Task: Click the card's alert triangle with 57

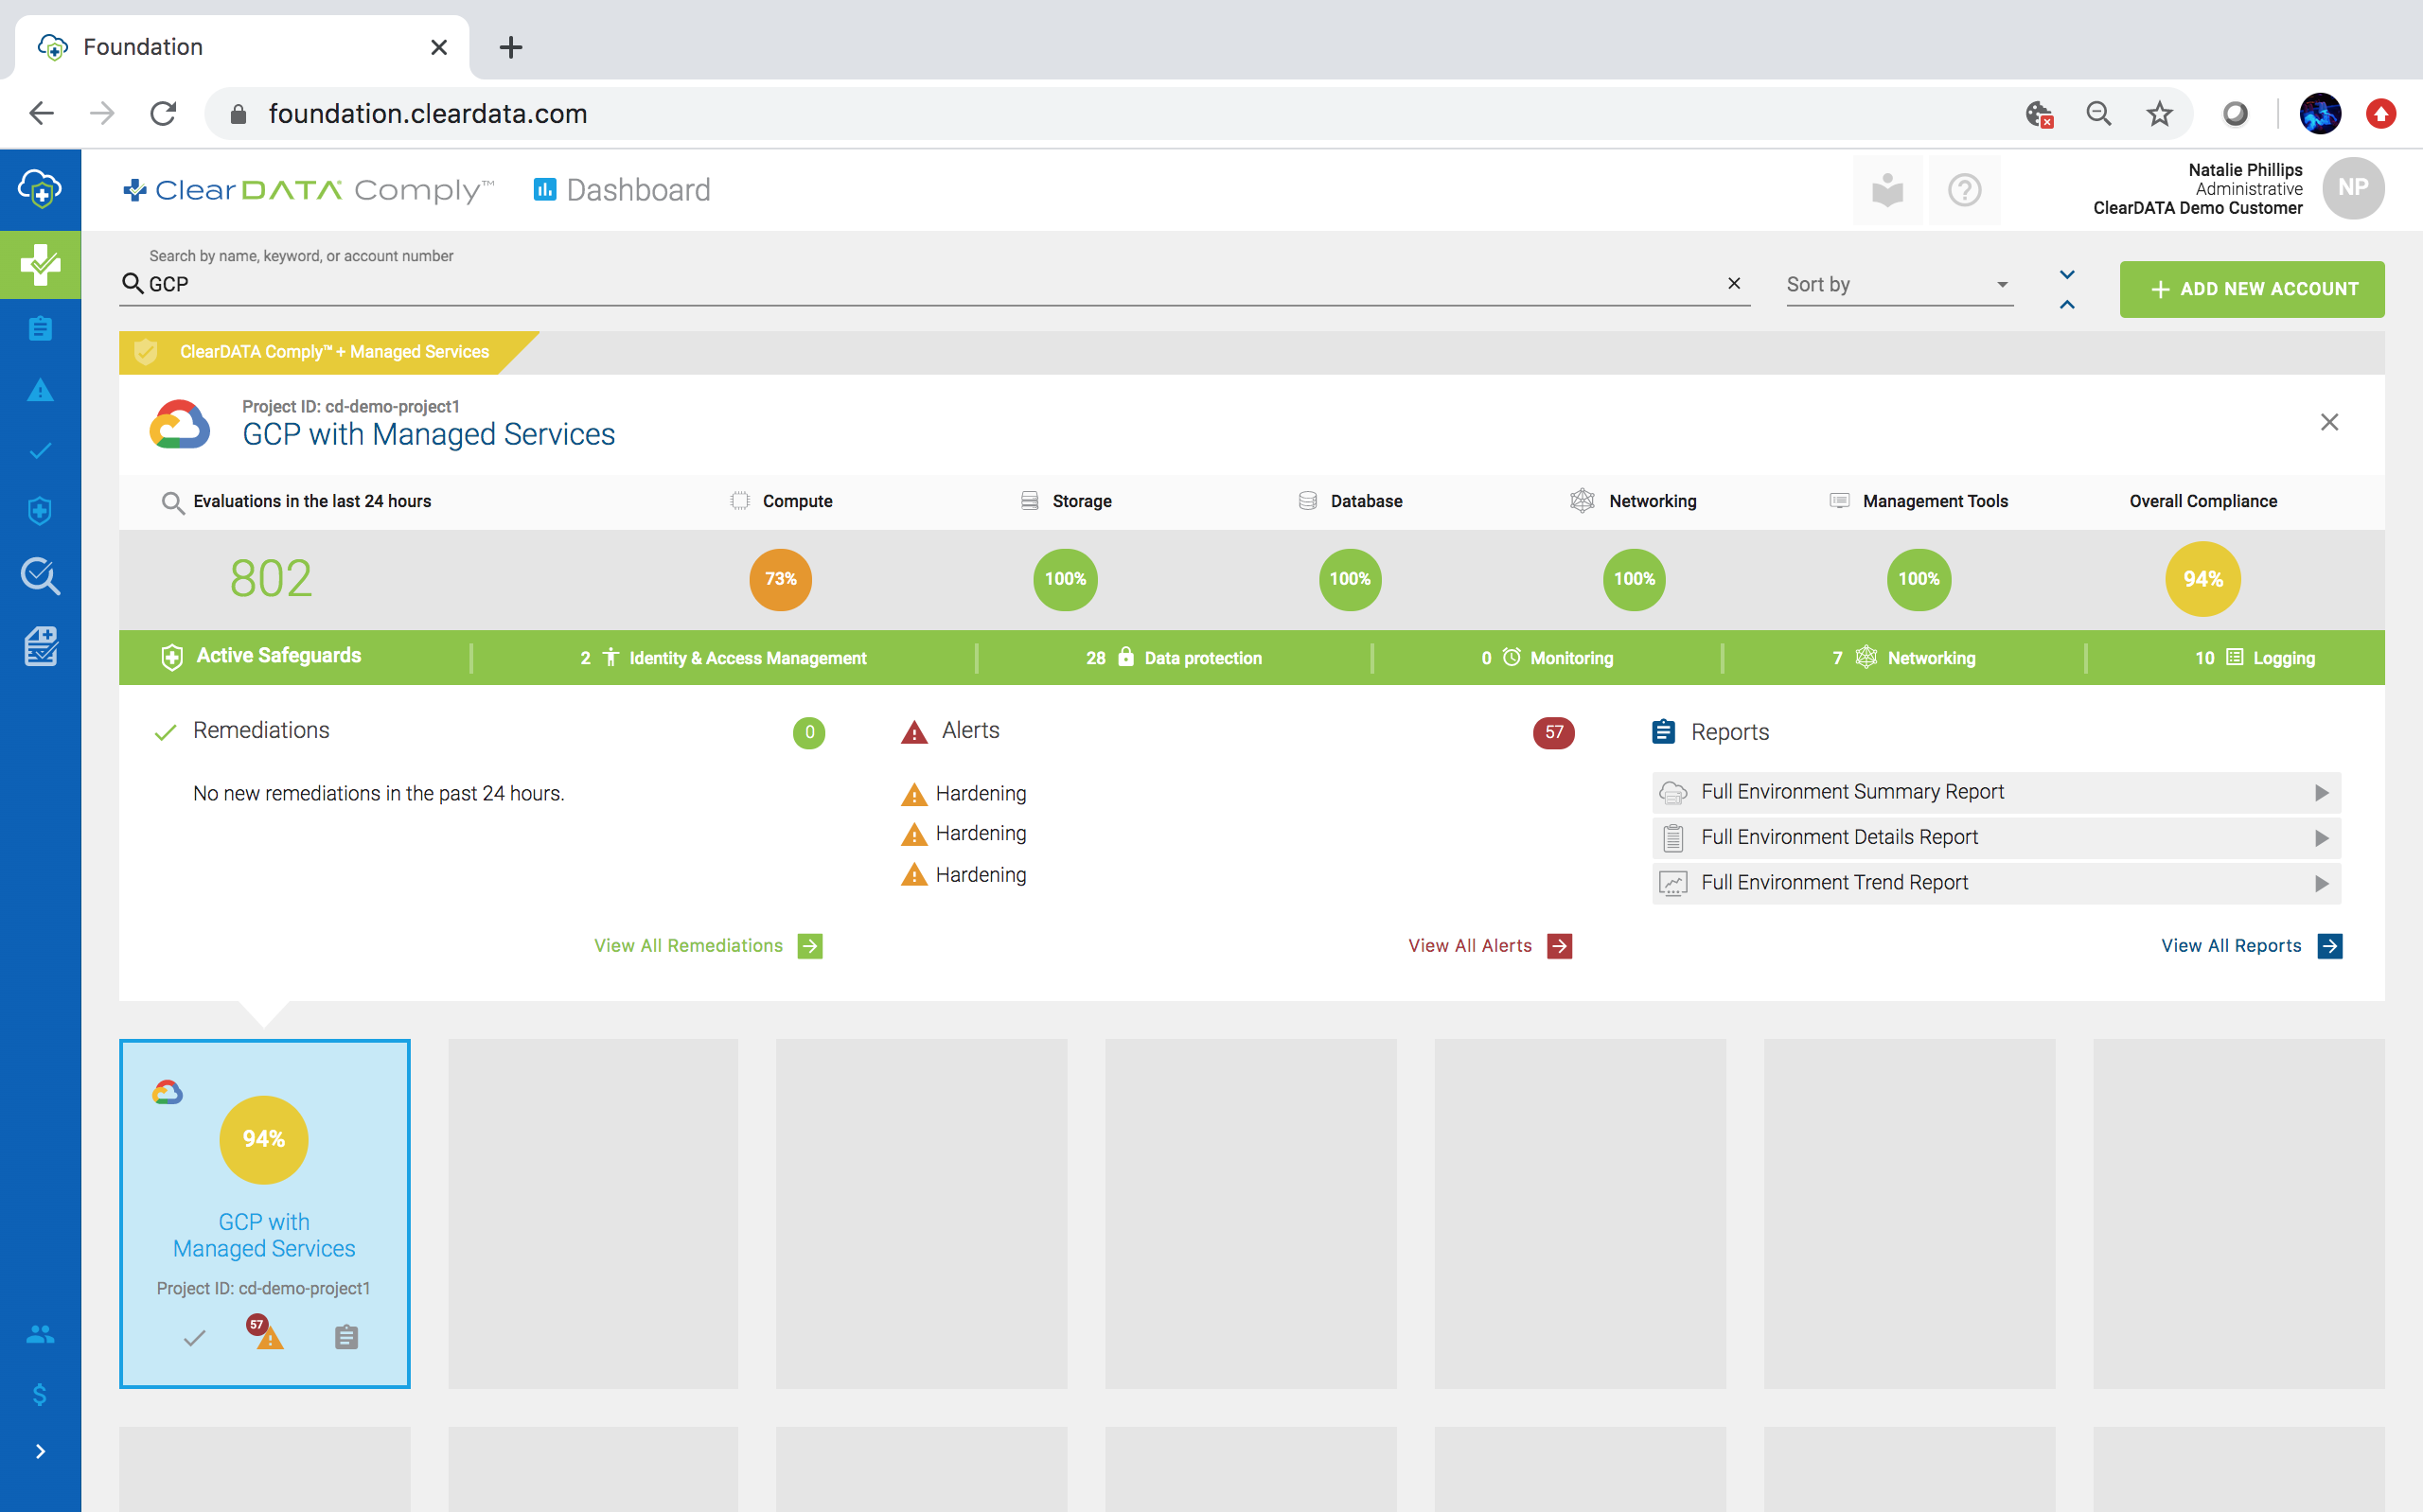Action: [x=265, y=1333]
